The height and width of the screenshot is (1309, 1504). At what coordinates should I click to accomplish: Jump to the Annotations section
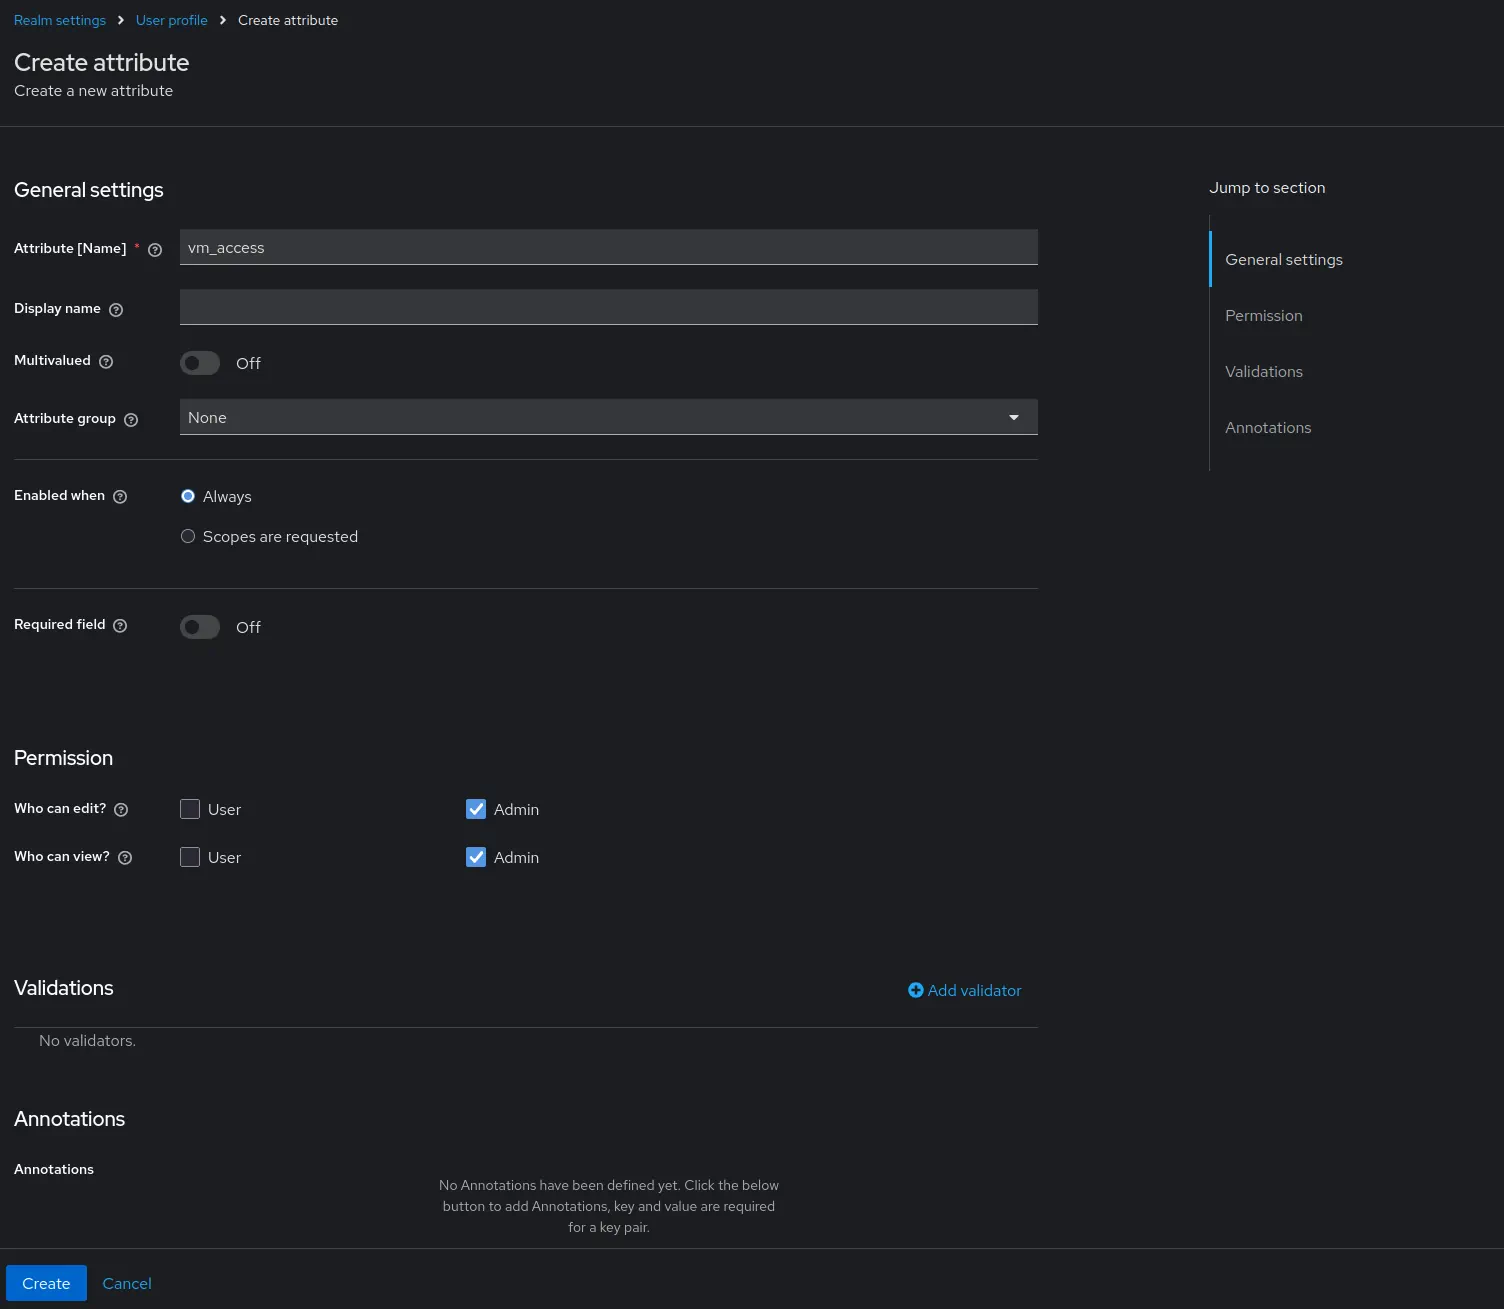(1267, 428)
